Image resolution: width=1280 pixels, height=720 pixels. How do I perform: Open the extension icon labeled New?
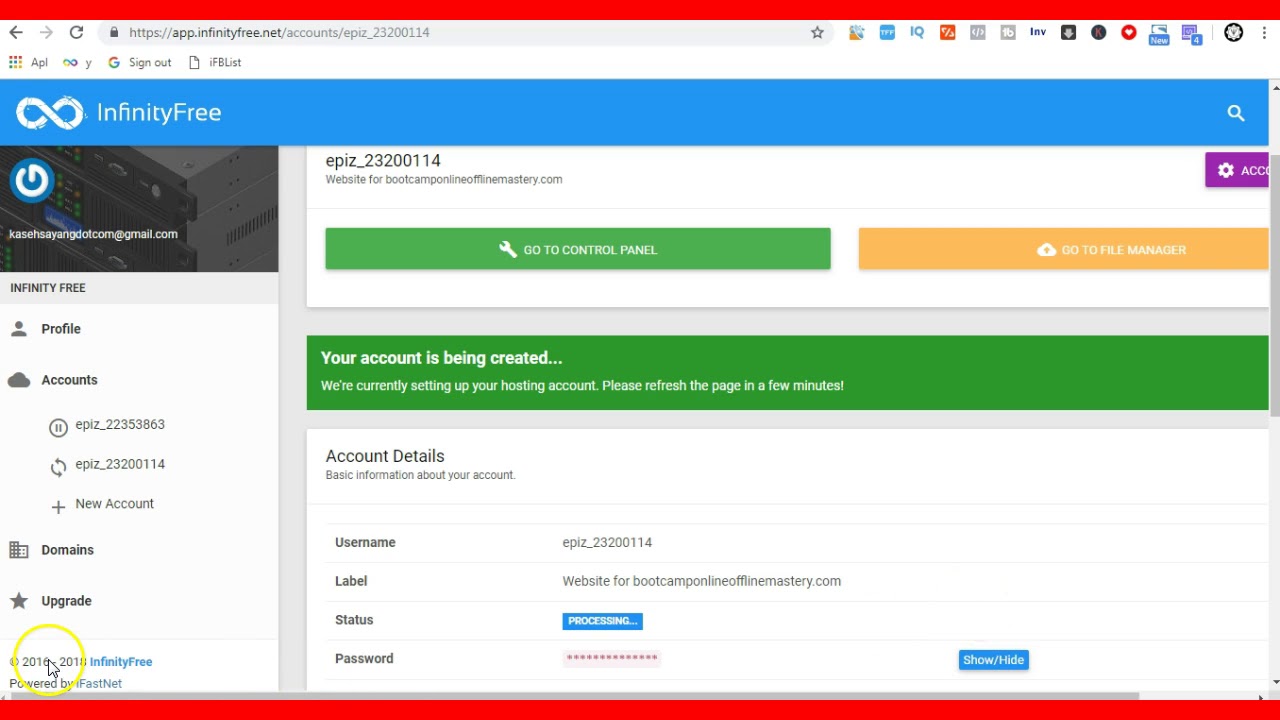click(x=1159, y=35)
